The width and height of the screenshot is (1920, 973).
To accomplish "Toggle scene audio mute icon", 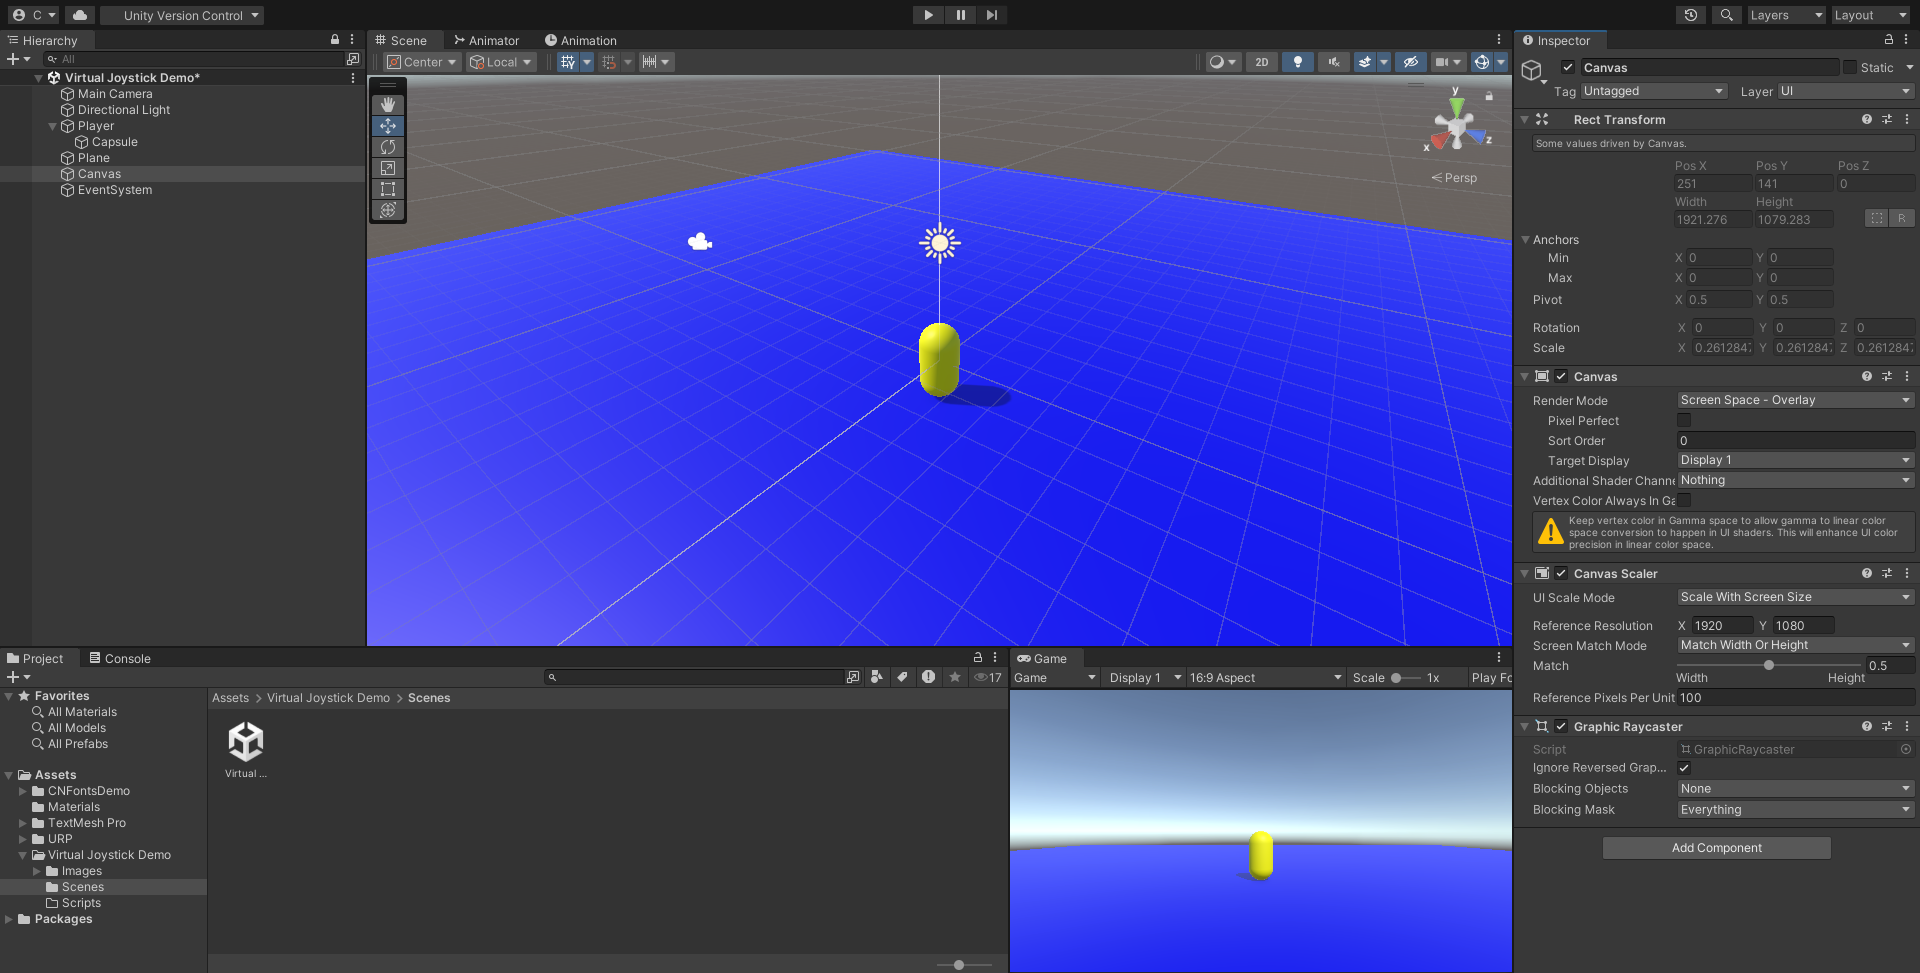I will click(1333, 62).
